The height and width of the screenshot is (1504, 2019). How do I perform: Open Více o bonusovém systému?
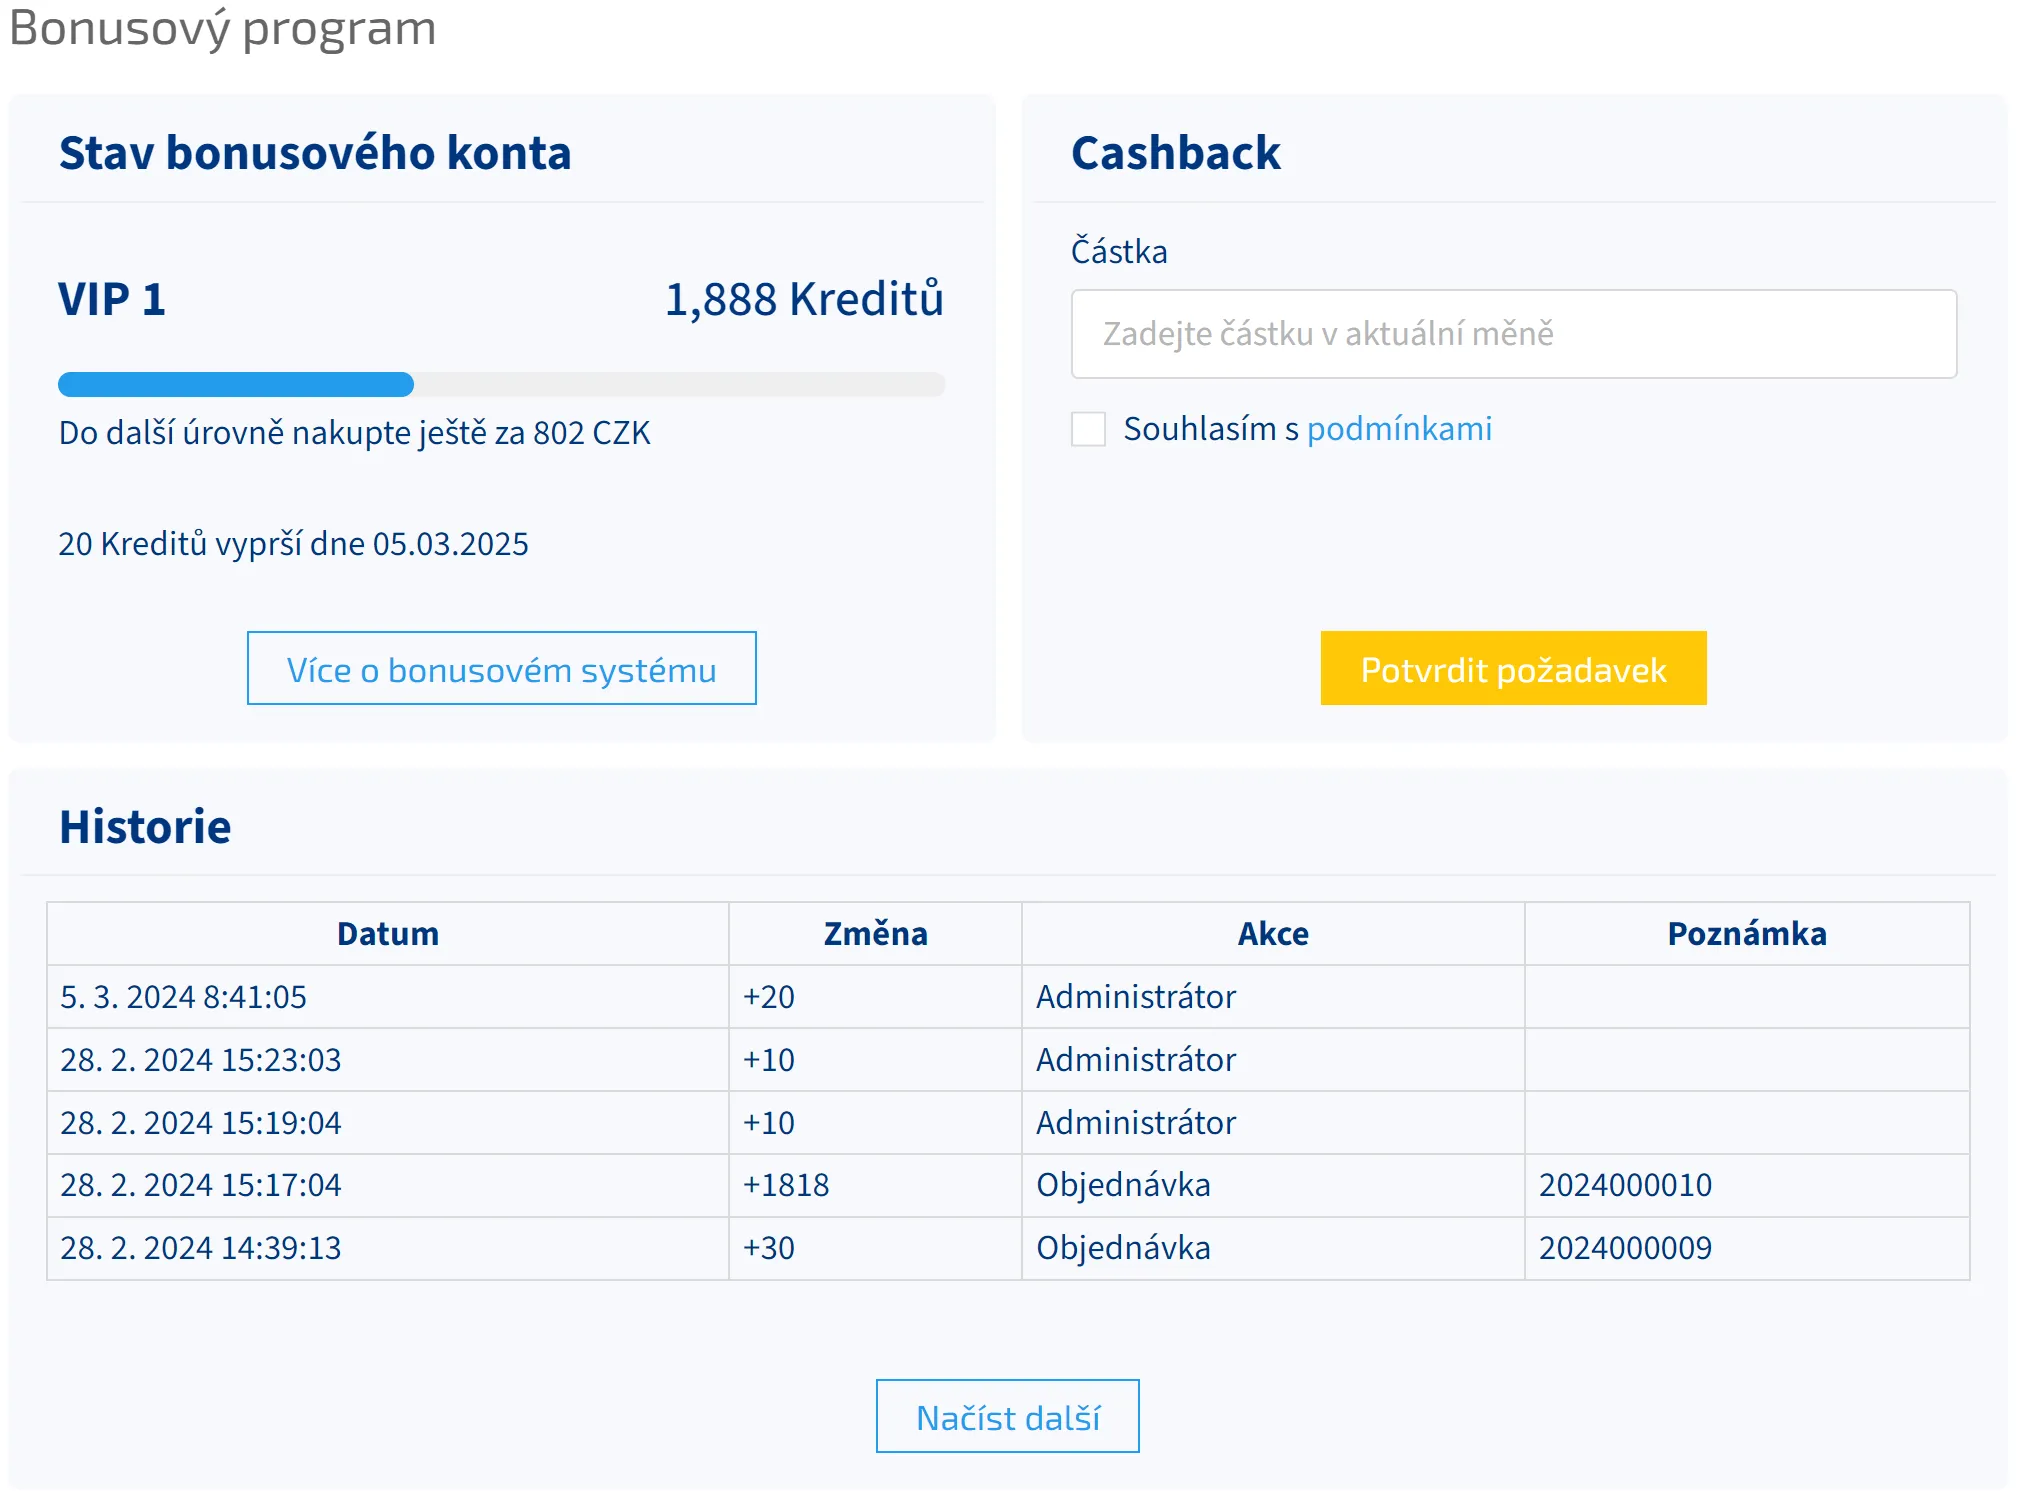(x=501, y=669)
